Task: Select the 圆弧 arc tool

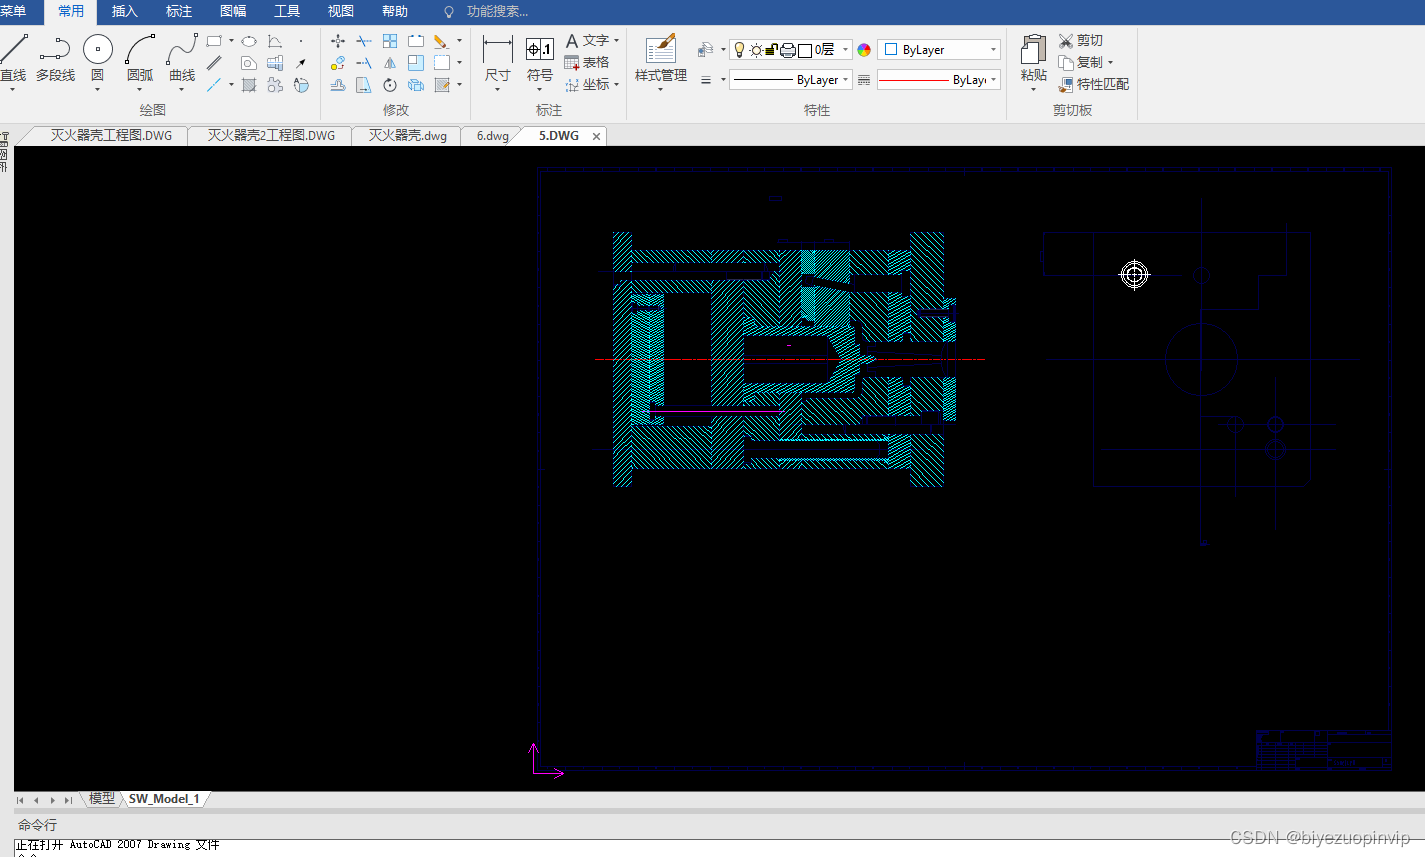Action: coord(140,60)
